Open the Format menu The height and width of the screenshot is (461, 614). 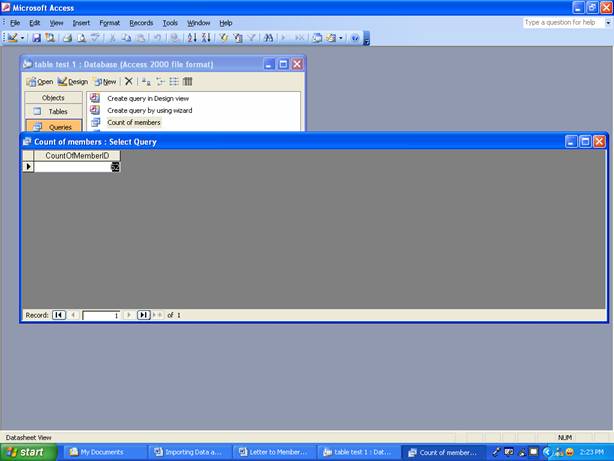tap(109, 23)
